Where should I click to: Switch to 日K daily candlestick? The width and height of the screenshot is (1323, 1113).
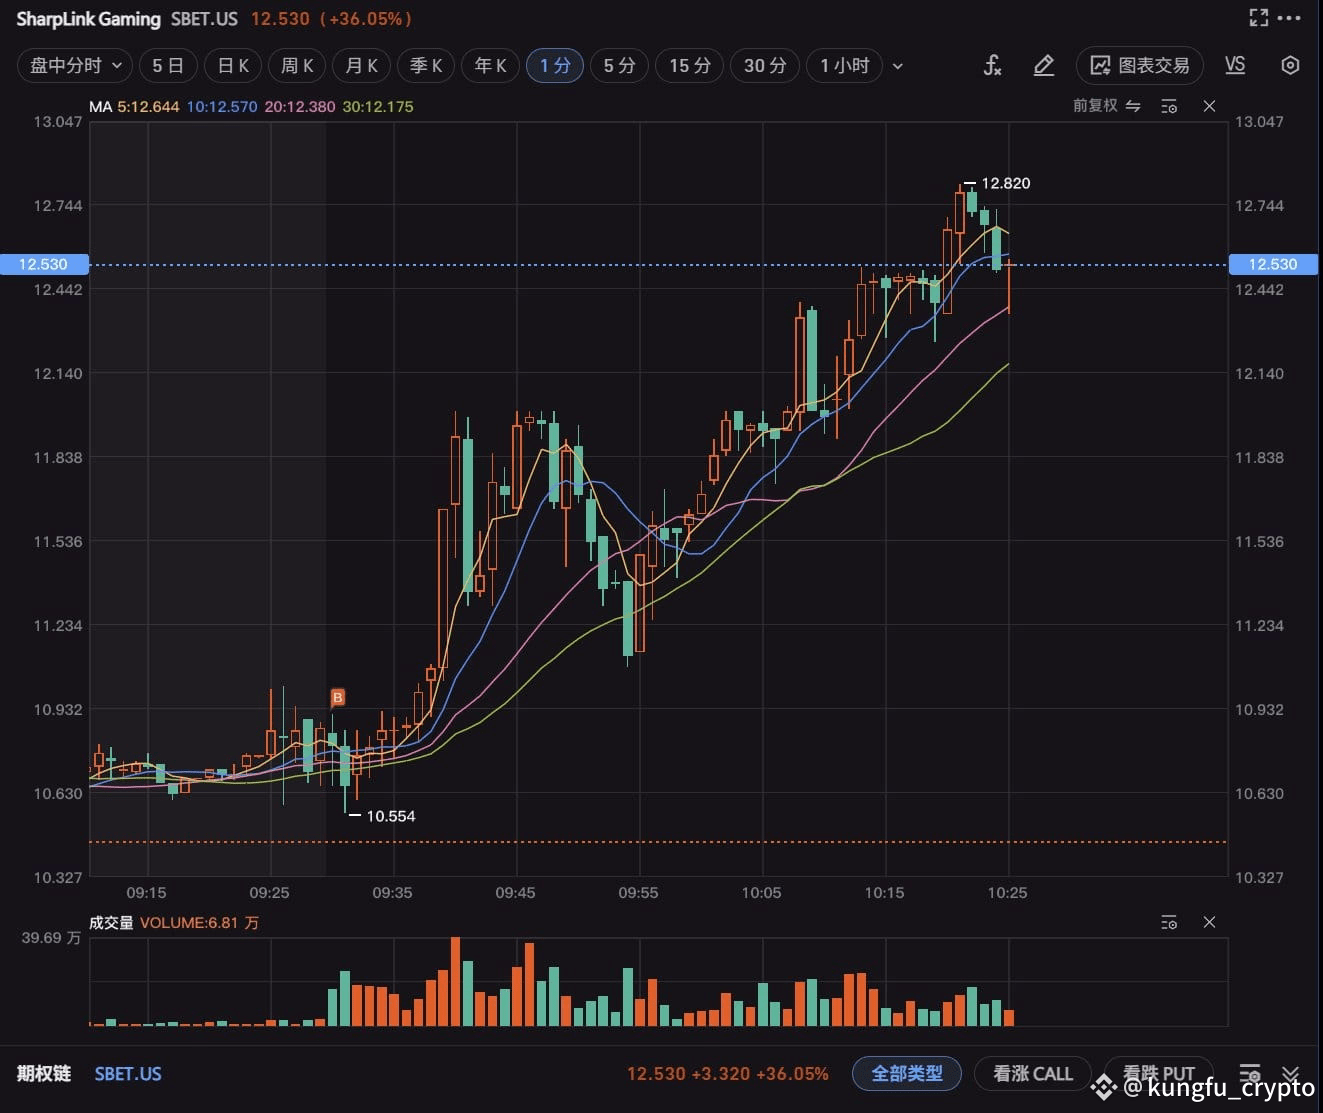(233, 66)
